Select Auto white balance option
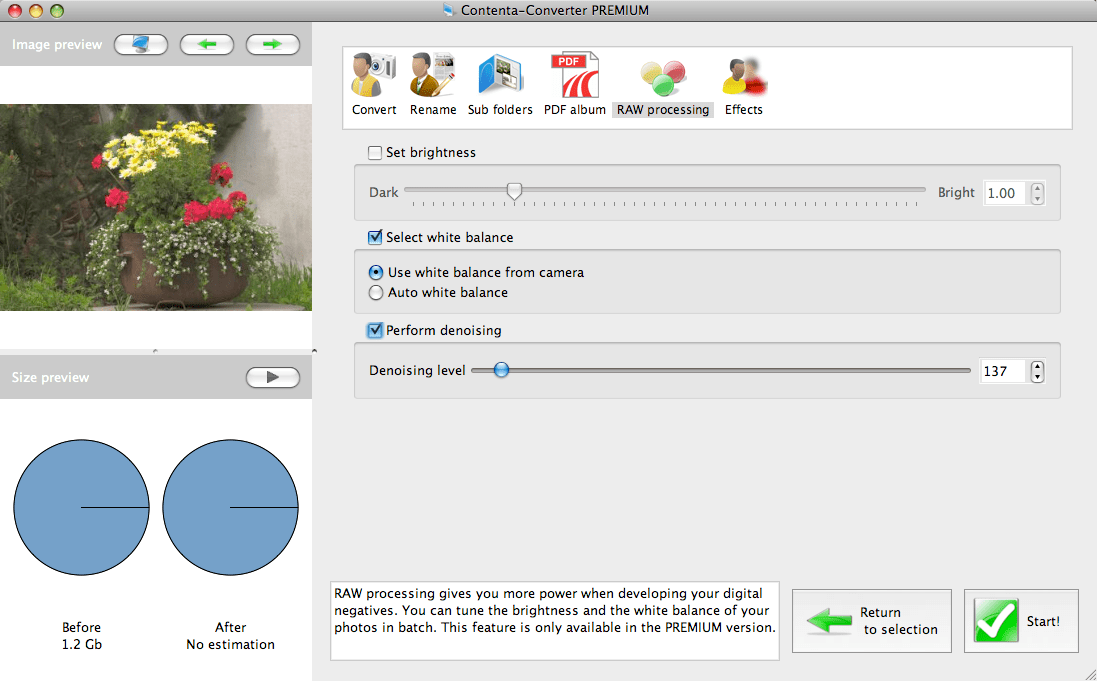Screen dimensions: 1097x681 [376, 293]
